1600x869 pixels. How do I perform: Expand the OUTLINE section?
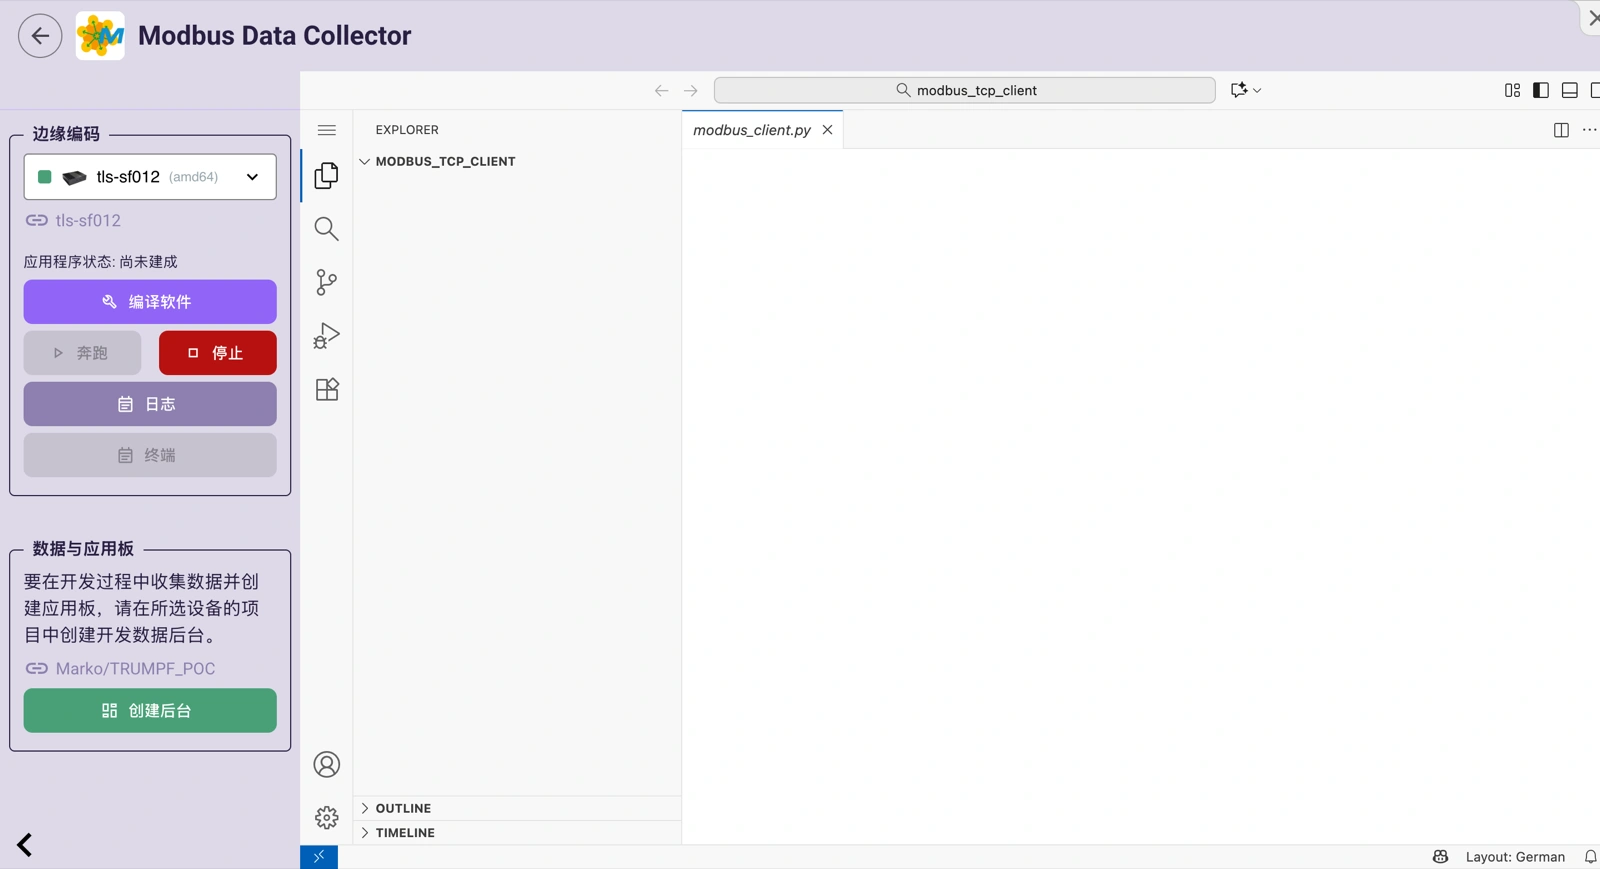pyautogui.click(x=517, y=808)
